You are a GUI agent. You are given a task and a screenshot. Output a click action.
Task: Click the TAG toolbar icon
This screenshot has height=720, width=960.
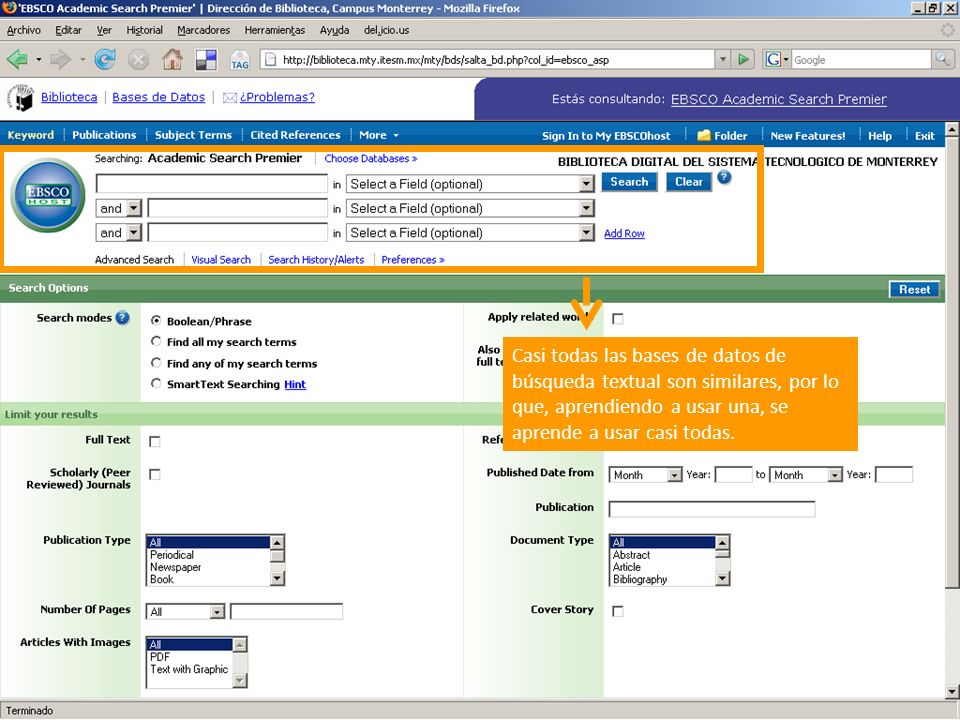point(239,60)
